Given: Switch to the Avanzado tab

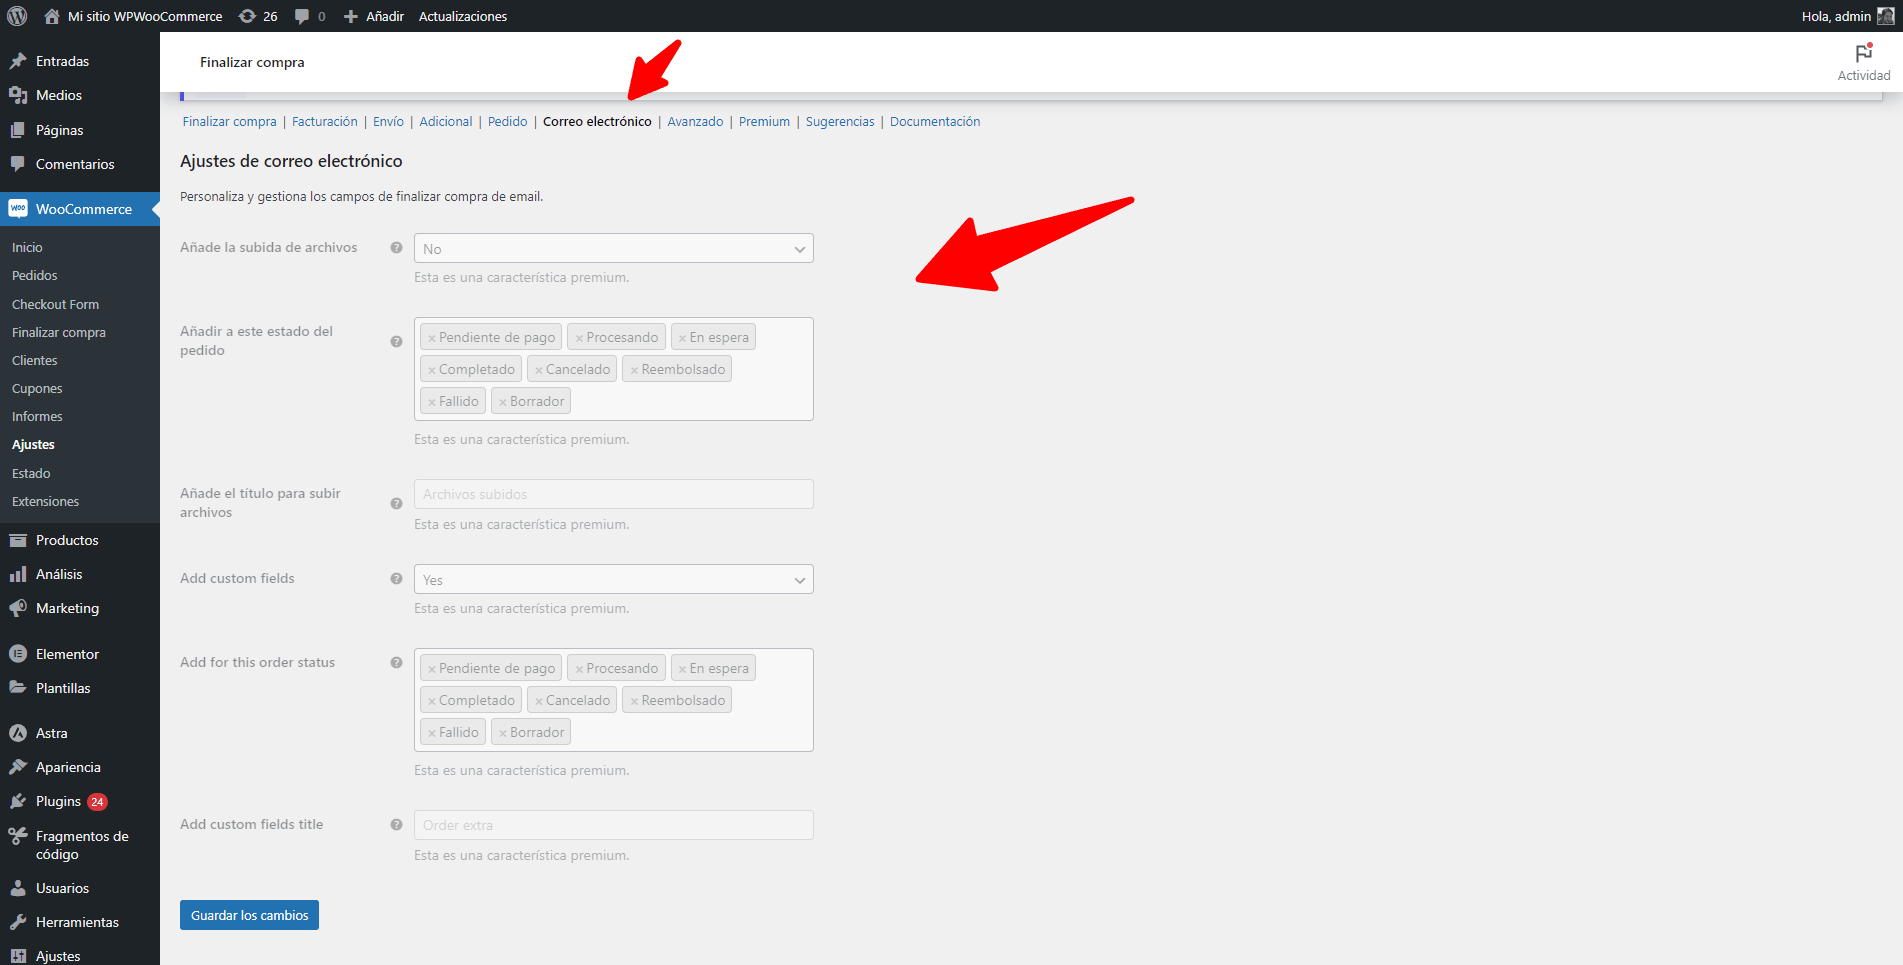Looking at the screenshot, I should tap(695, 121).
